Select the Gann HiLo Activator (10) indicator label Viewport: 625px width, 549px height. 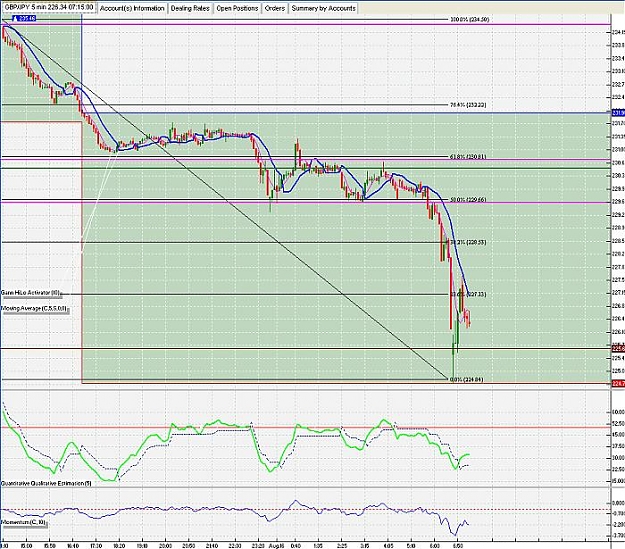click(31, 293)
